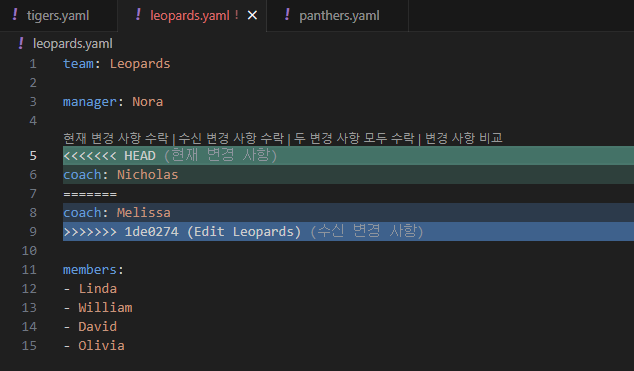634x371 pixels.
Task: Click line number 11 in the gutter
Action: (x=29, y=270)
